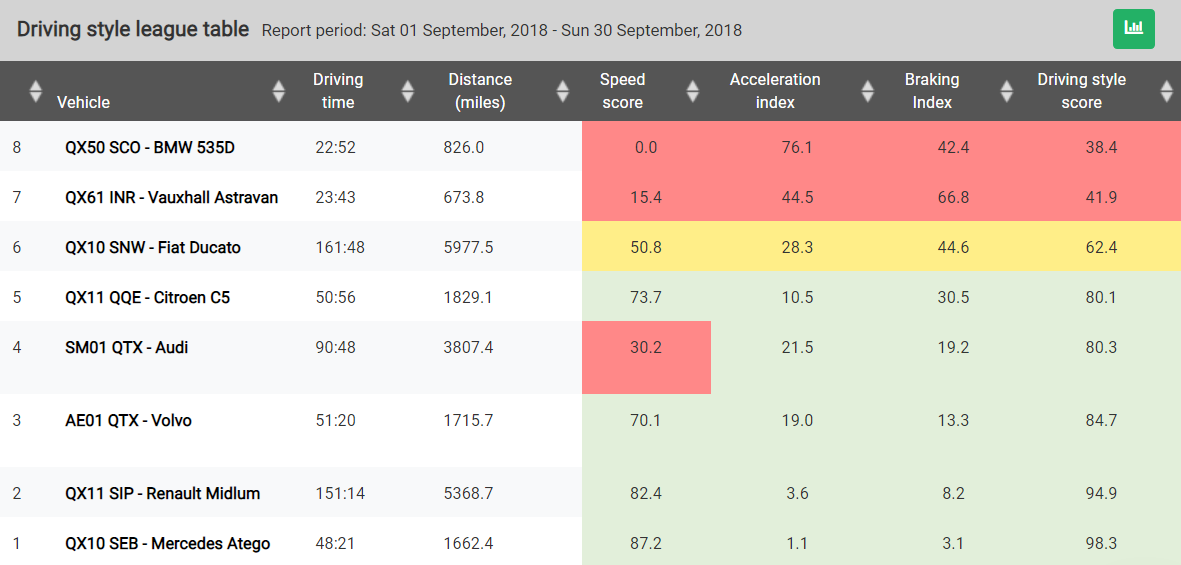Open QX50 SCO - BMW 535D vehicle
This screenshot has width=1181, height=565.
click(150, 147)
